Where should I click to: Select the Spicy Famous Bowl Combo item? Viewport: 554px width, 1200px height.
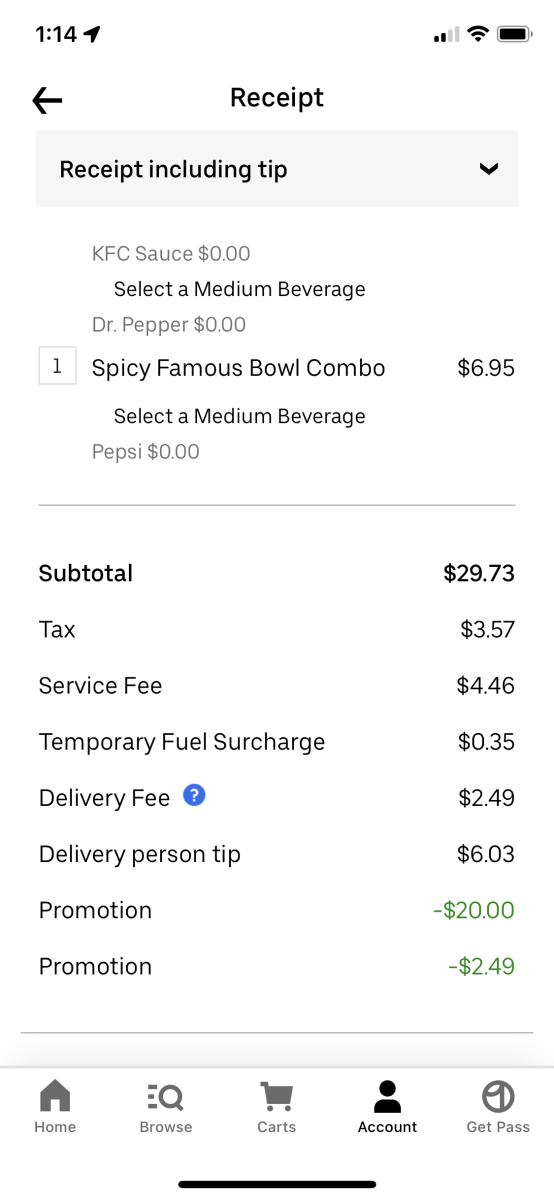pyautogui.click(x=238, y=368)
